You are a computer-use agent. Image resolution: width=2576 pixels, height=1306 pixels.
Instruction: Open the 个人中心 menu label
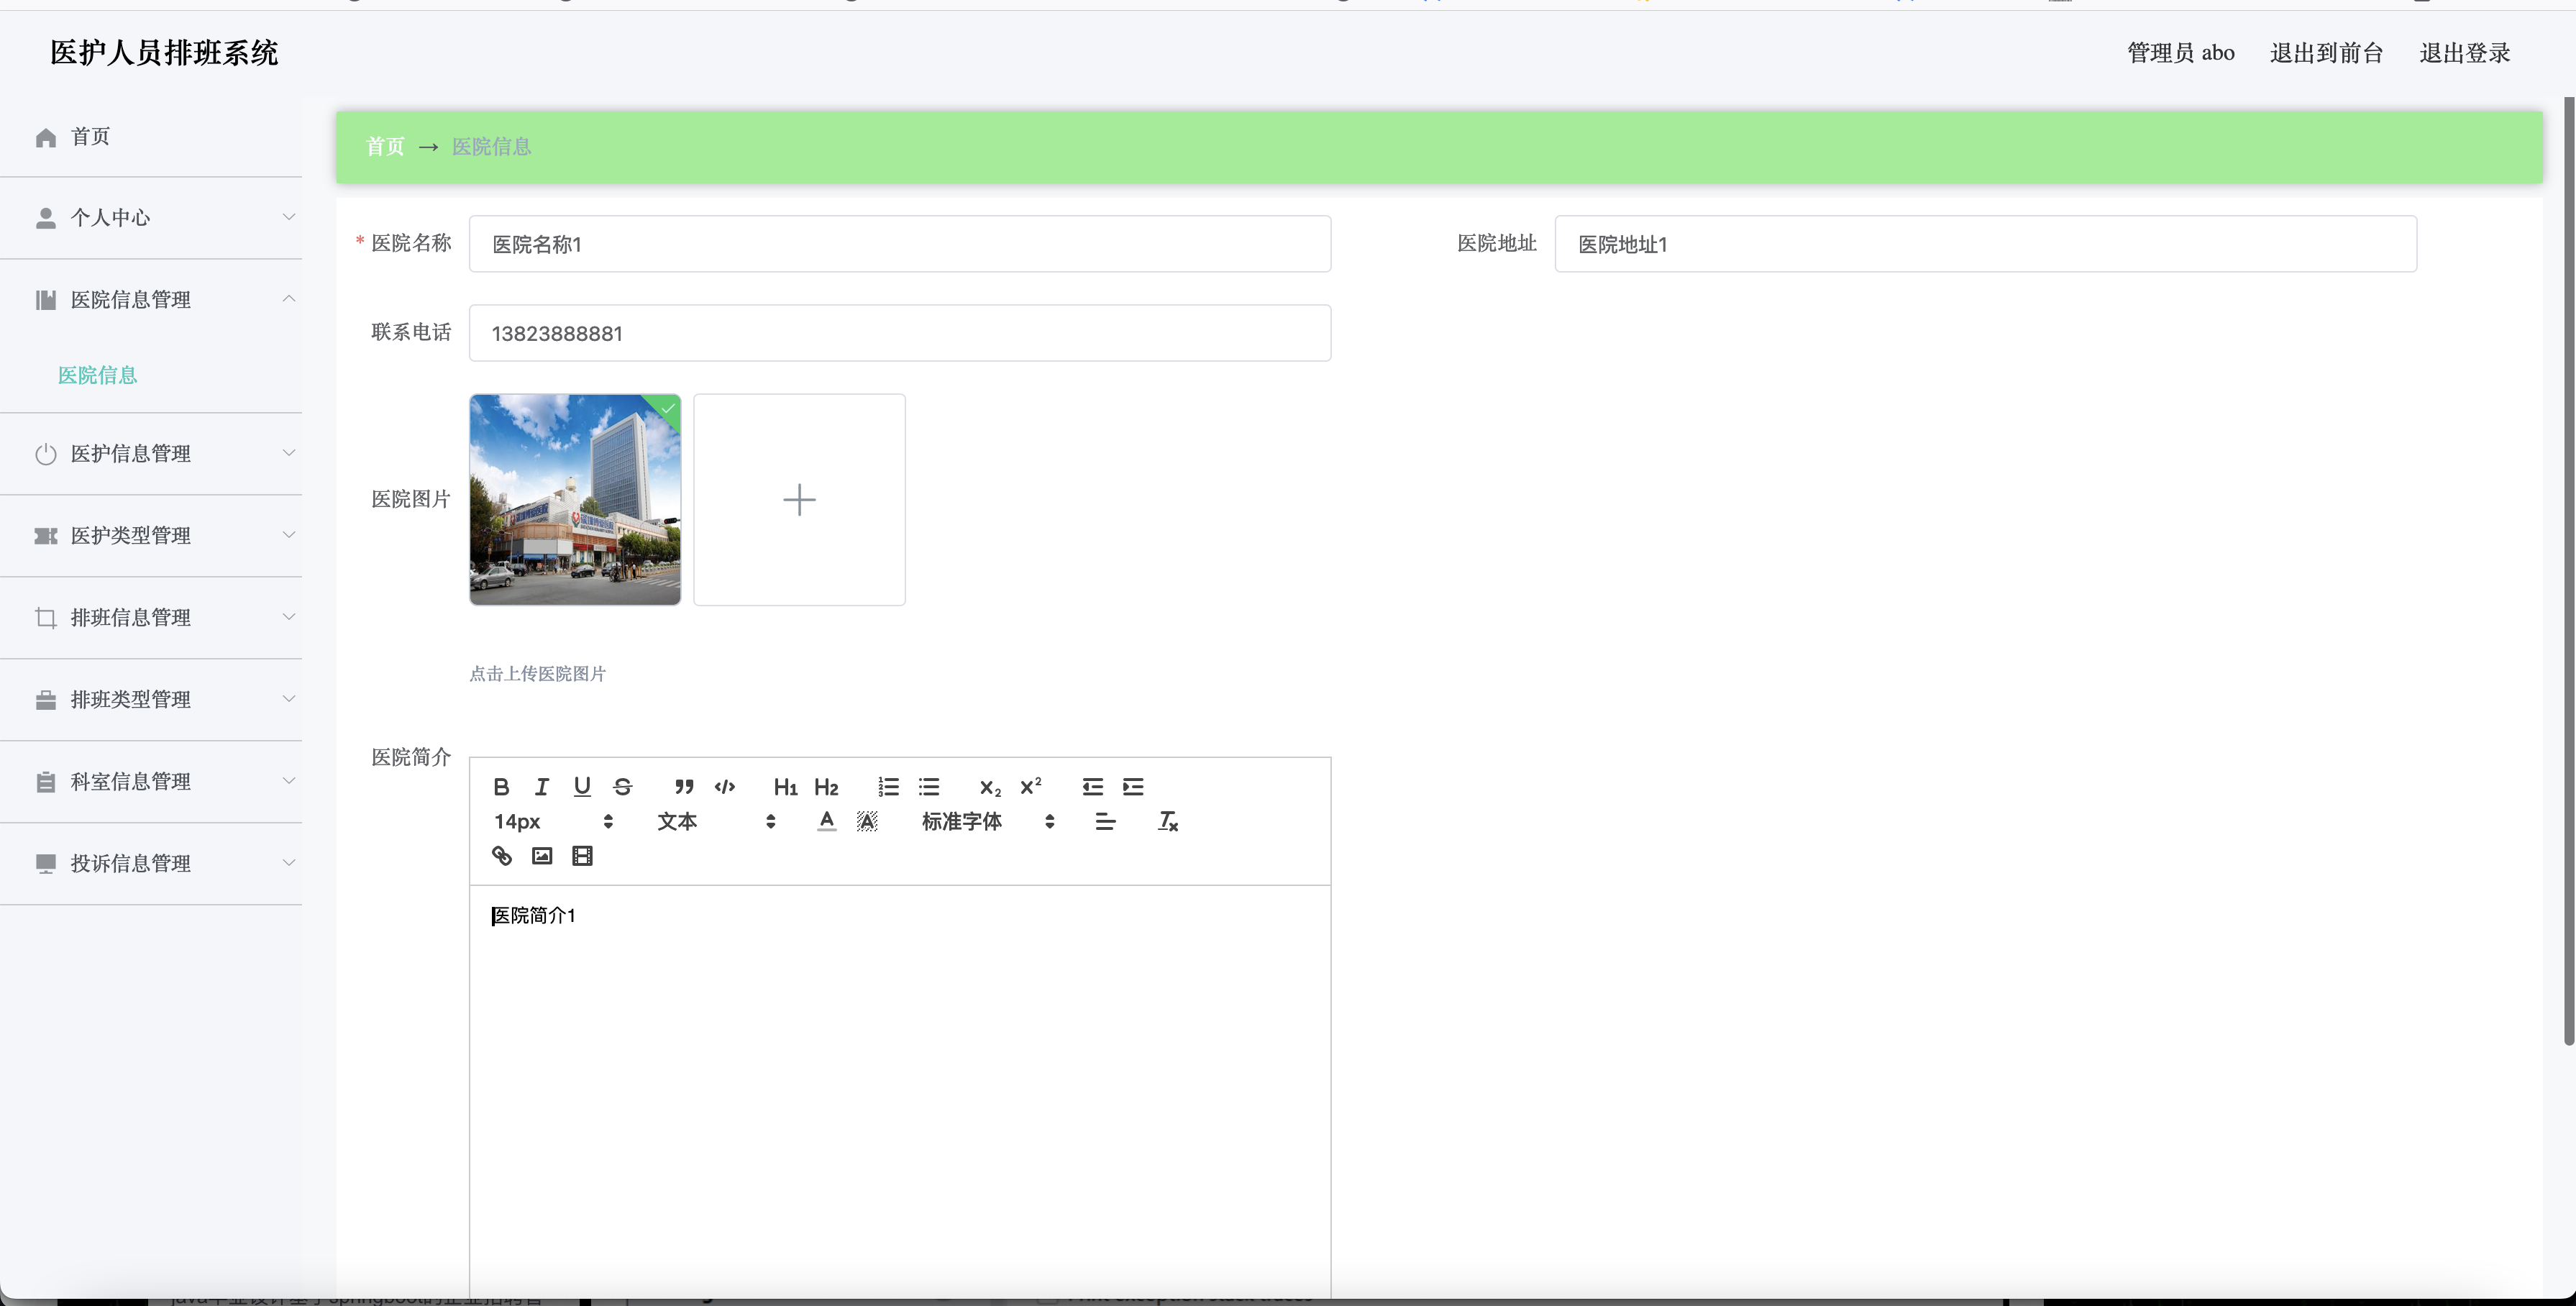(110, 218)
